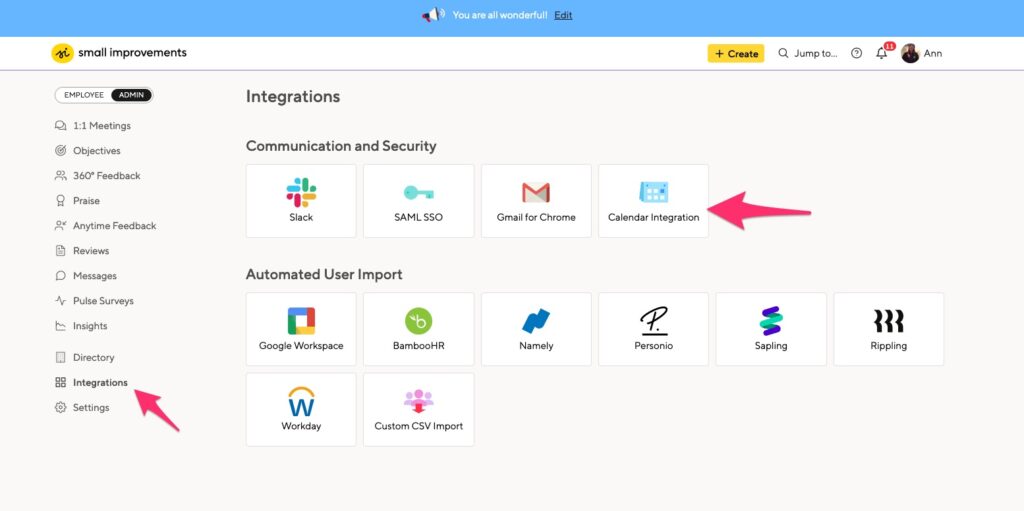Click the "You are all wonderful!" announcement
This screenshot has width=1024, height=511.
click(x=500, y=15)
